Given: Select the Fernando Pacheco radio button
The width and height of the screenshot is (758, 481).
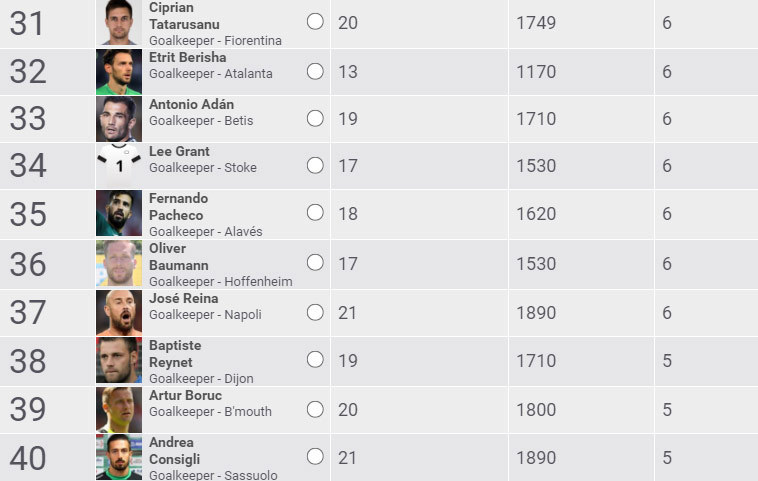Looking at the screenshot, I should 315,212.
